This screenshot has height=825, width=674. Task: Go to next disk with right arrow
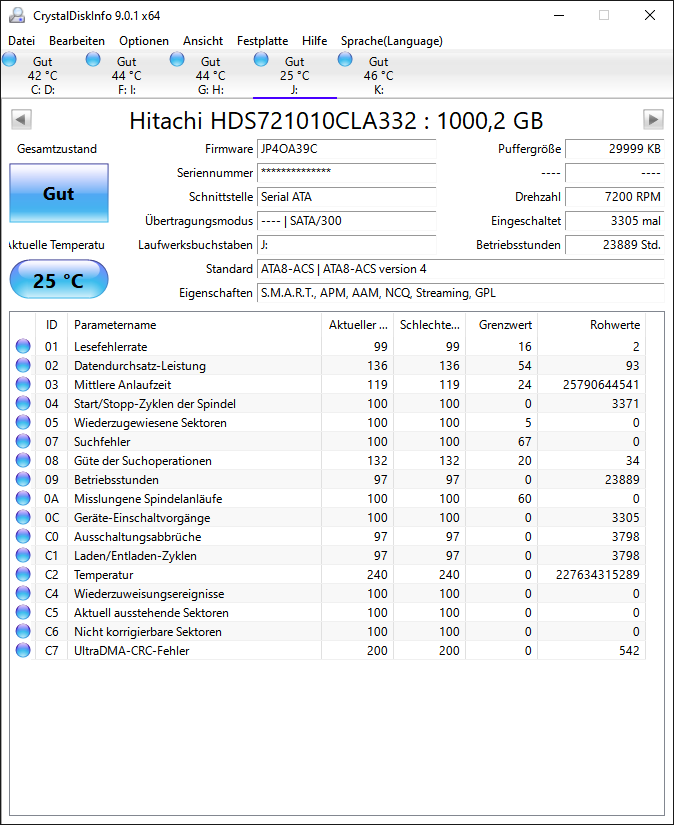point(653,119)
